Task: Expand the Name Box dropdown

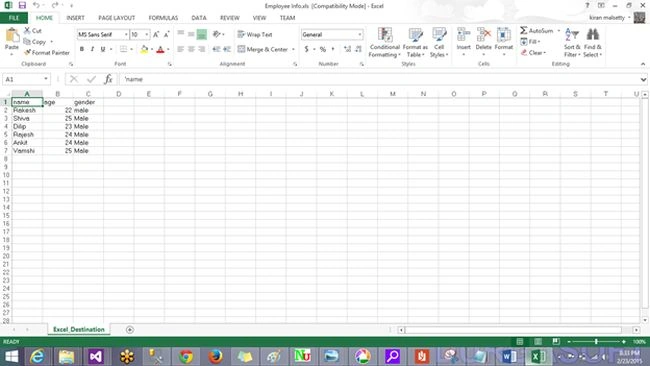Action: click(x=46, y=79)
